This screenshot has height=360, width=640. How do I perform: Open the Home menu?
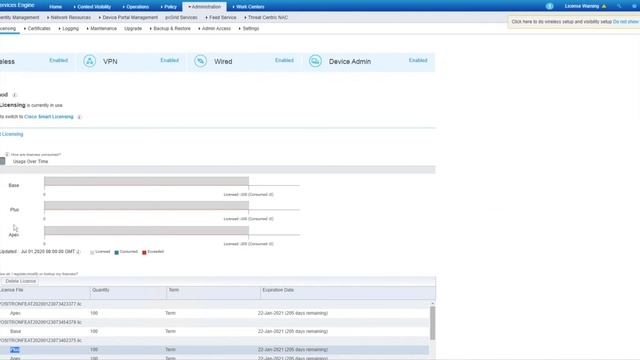click(x=55, y=7)
